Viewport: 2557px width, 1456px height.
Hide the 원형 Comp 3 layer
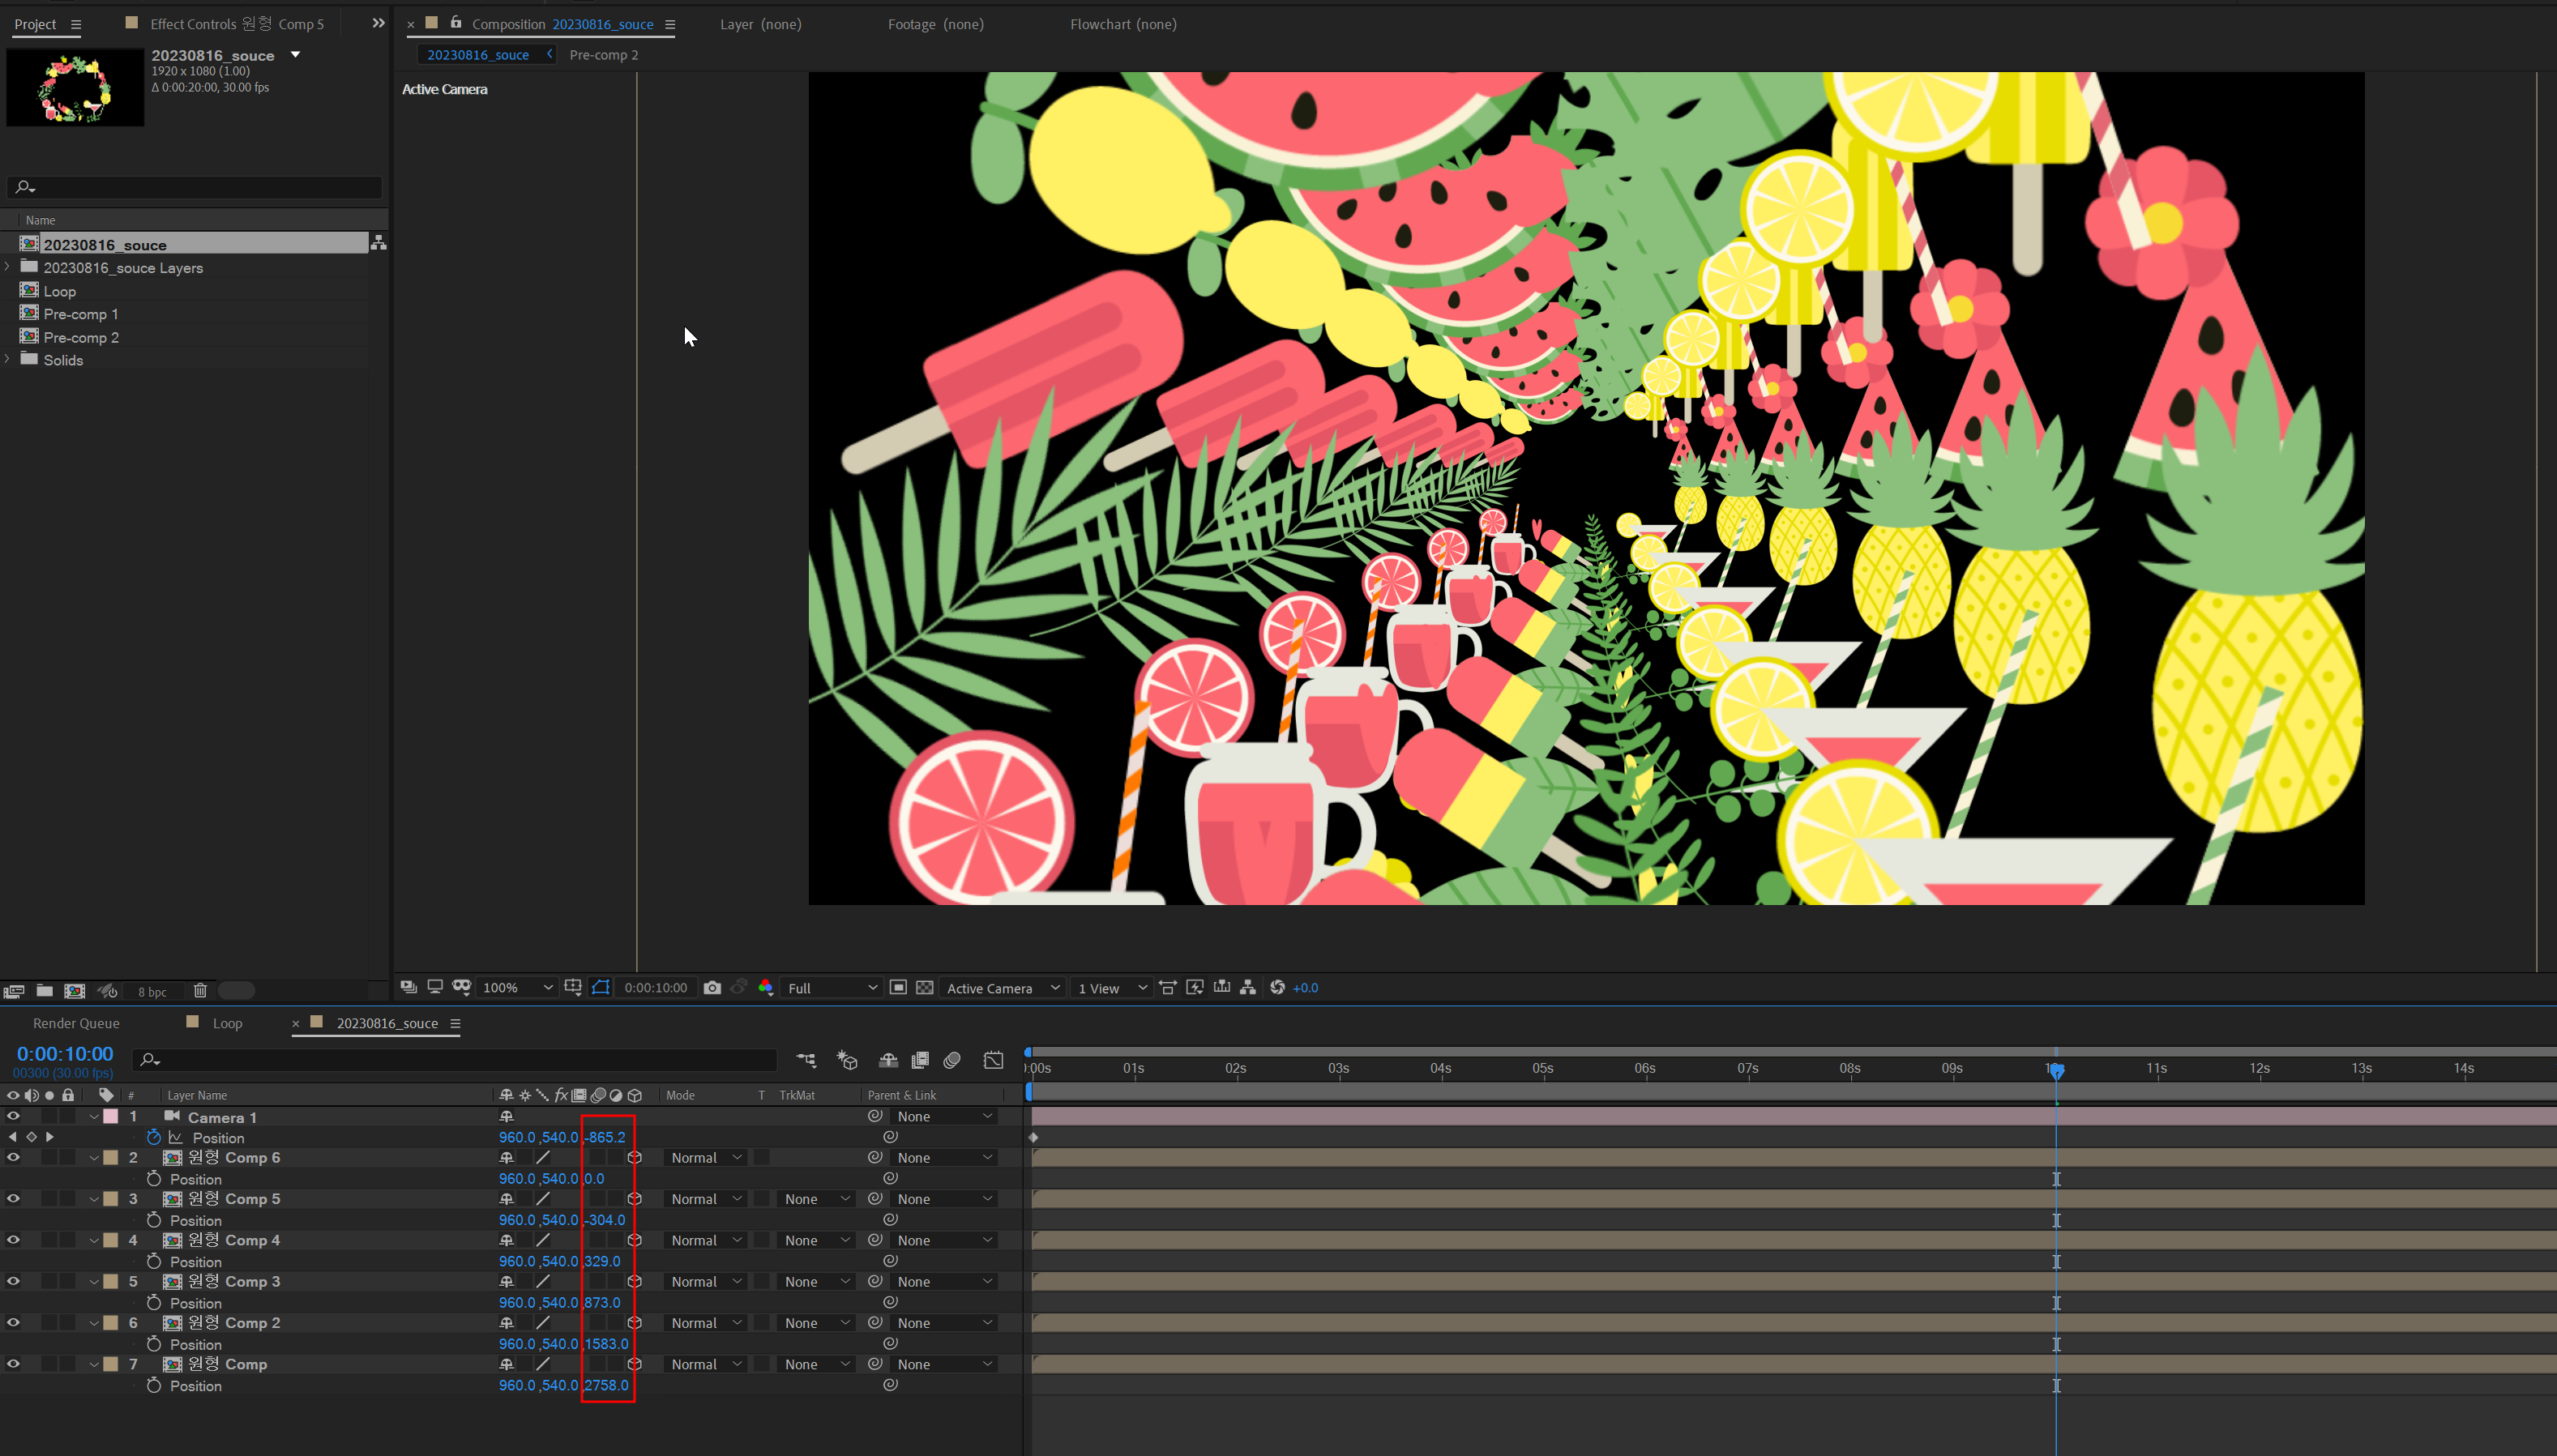[x=13, y=1281]
